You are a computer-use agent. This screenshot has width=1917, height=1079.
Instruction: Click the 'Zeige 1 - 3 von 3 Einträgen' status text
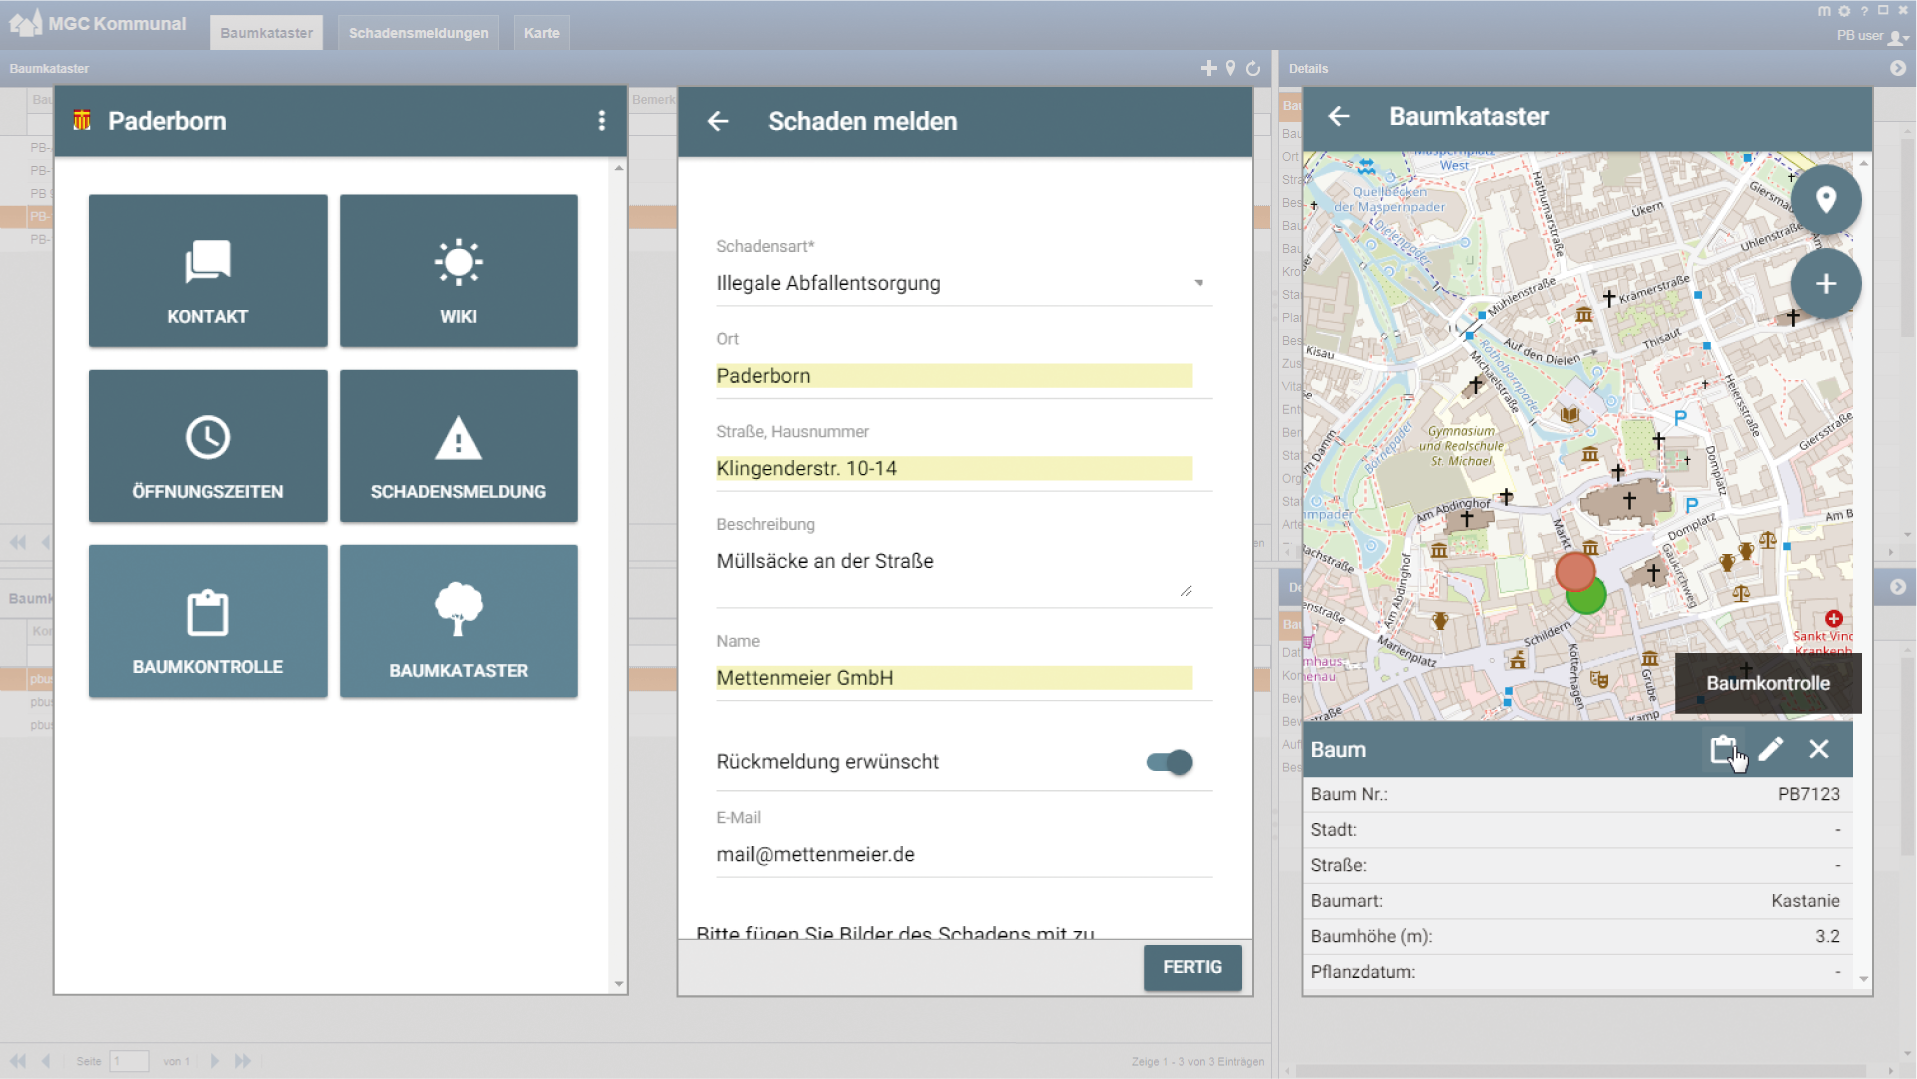click(x=1197, y=1062)
